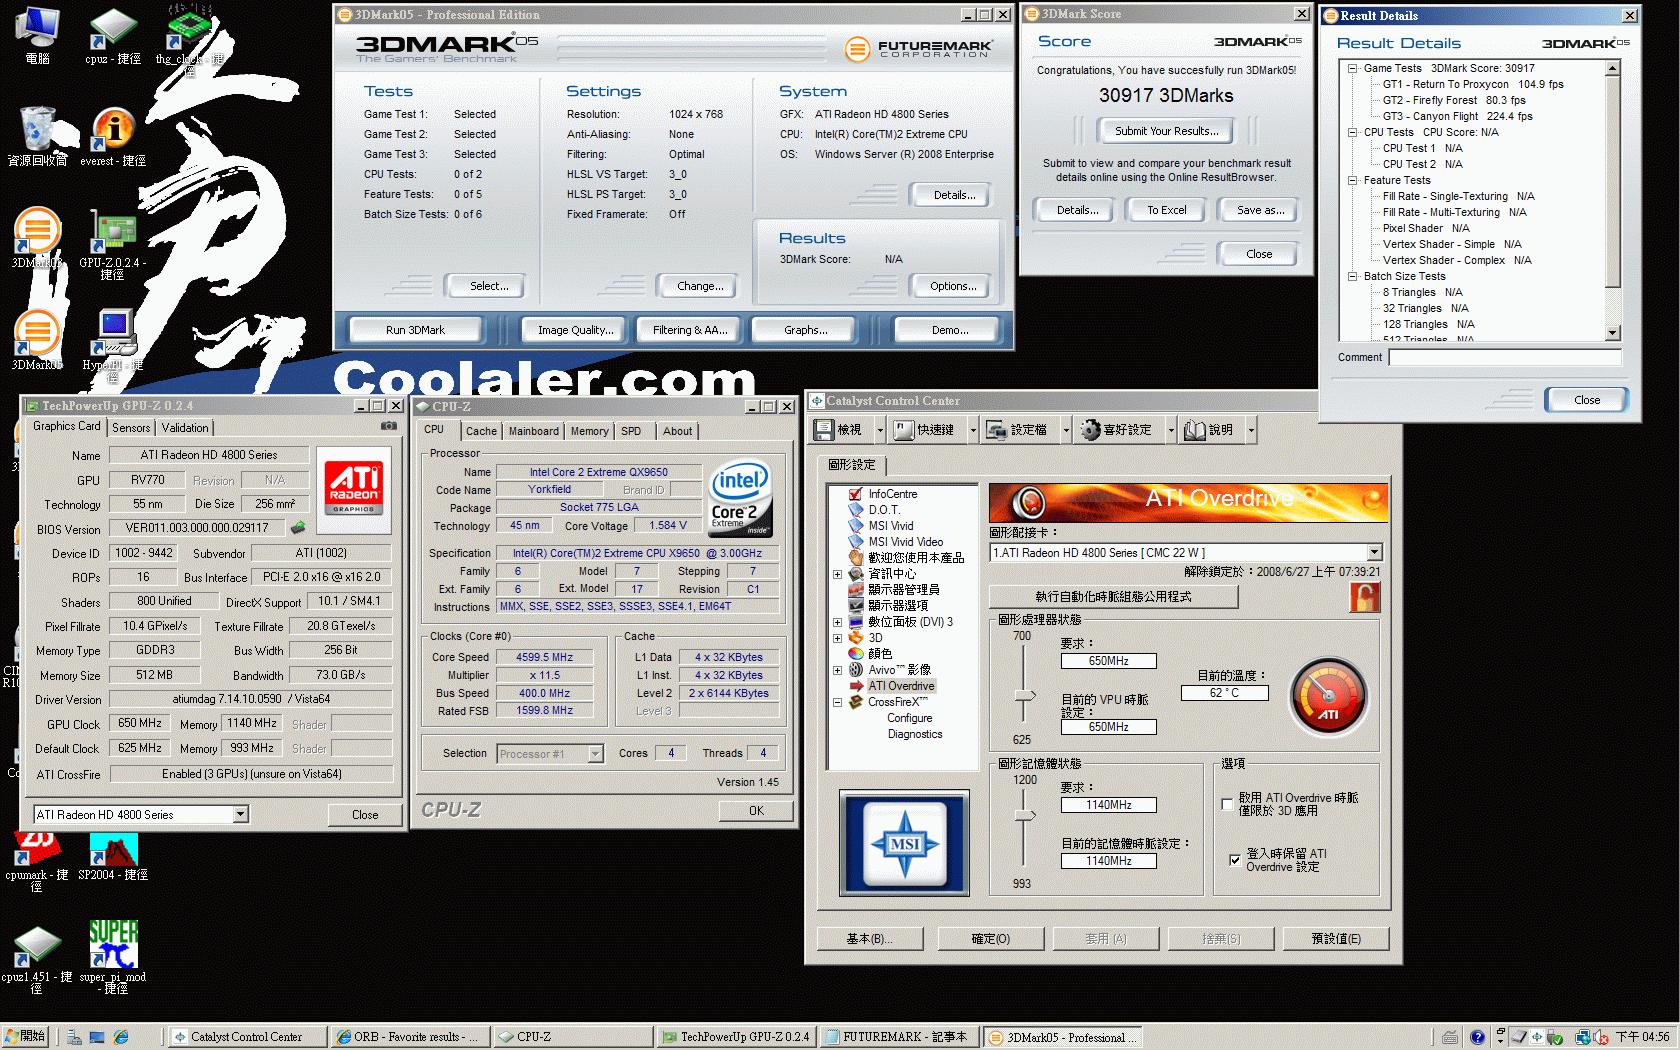This screenshot has width=1680, height=1050.
Task: Click the Image Quality button in 3DMark05
Action: 575,330
